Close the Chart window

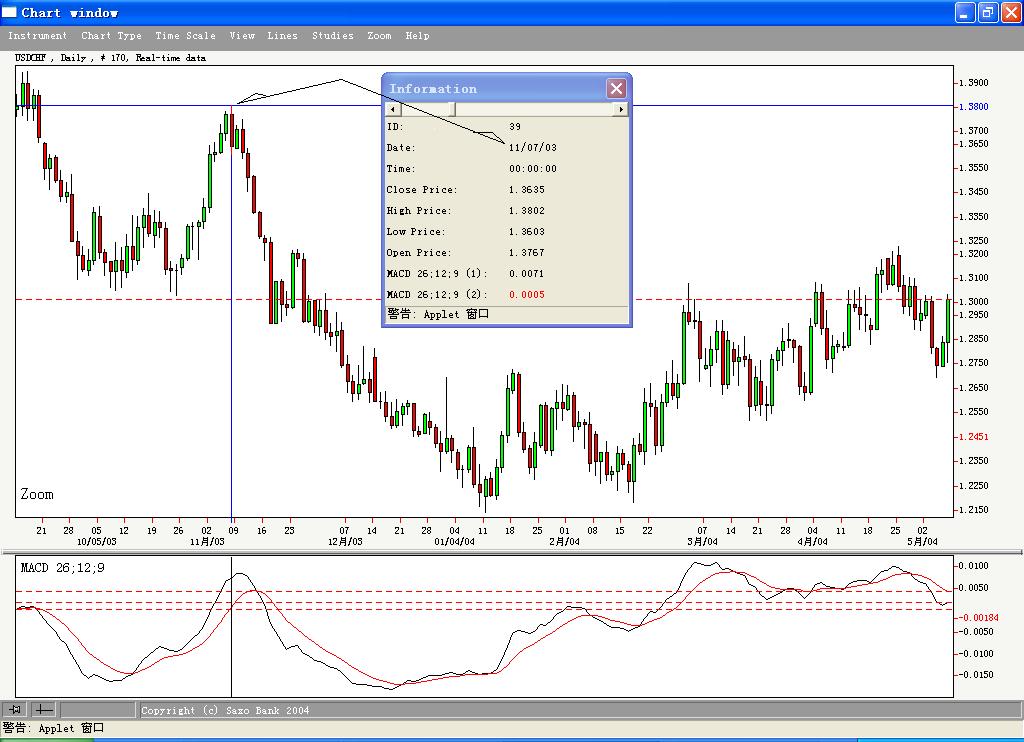click(1011, 12)
